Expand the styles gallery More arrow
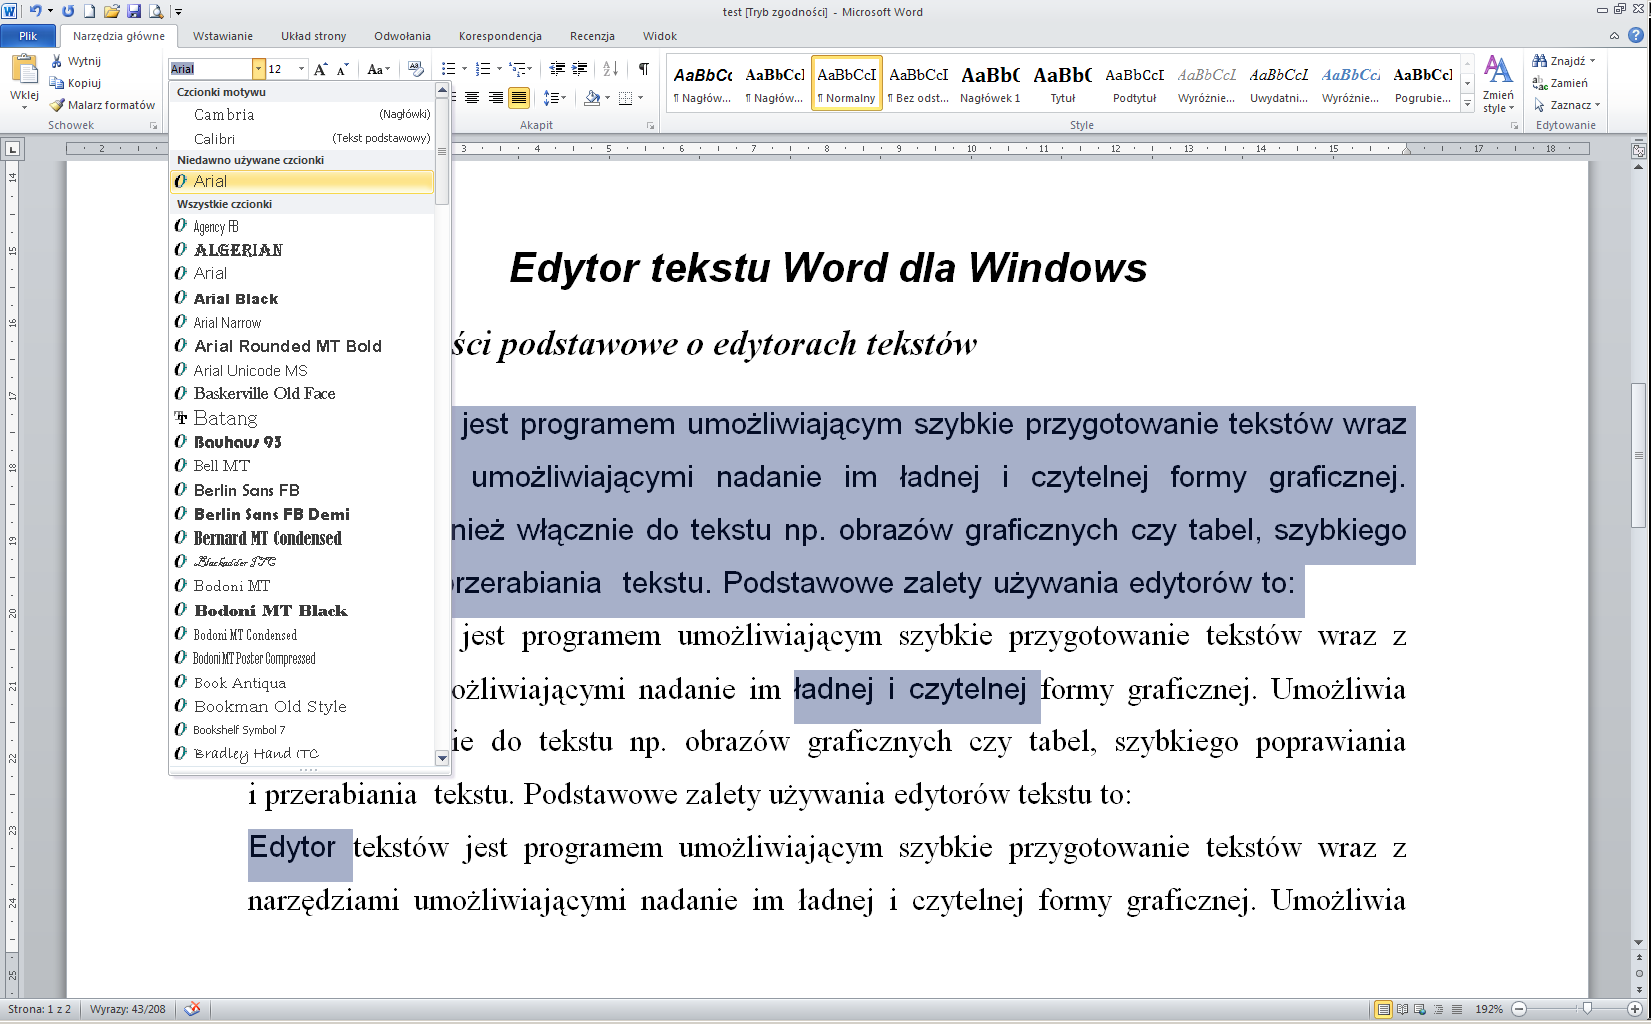The width and height of the screenshot is (1651, 1024). coord(1467,103)
